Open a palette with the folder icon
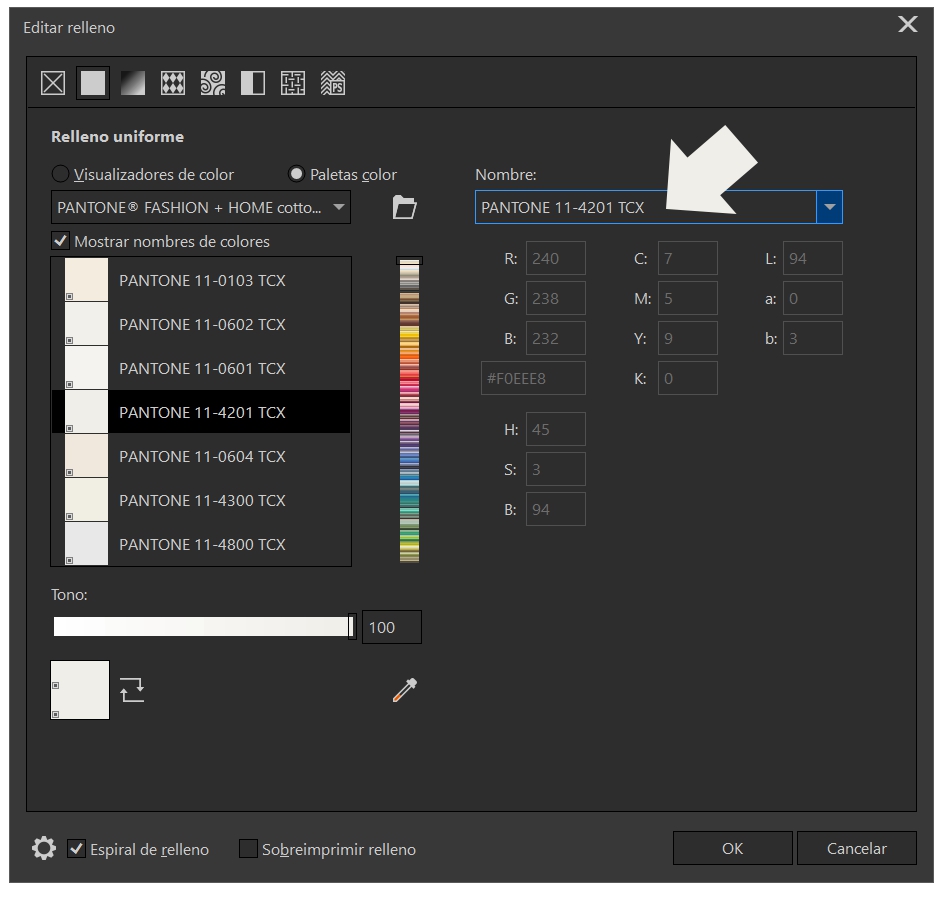 click(404, 207)
